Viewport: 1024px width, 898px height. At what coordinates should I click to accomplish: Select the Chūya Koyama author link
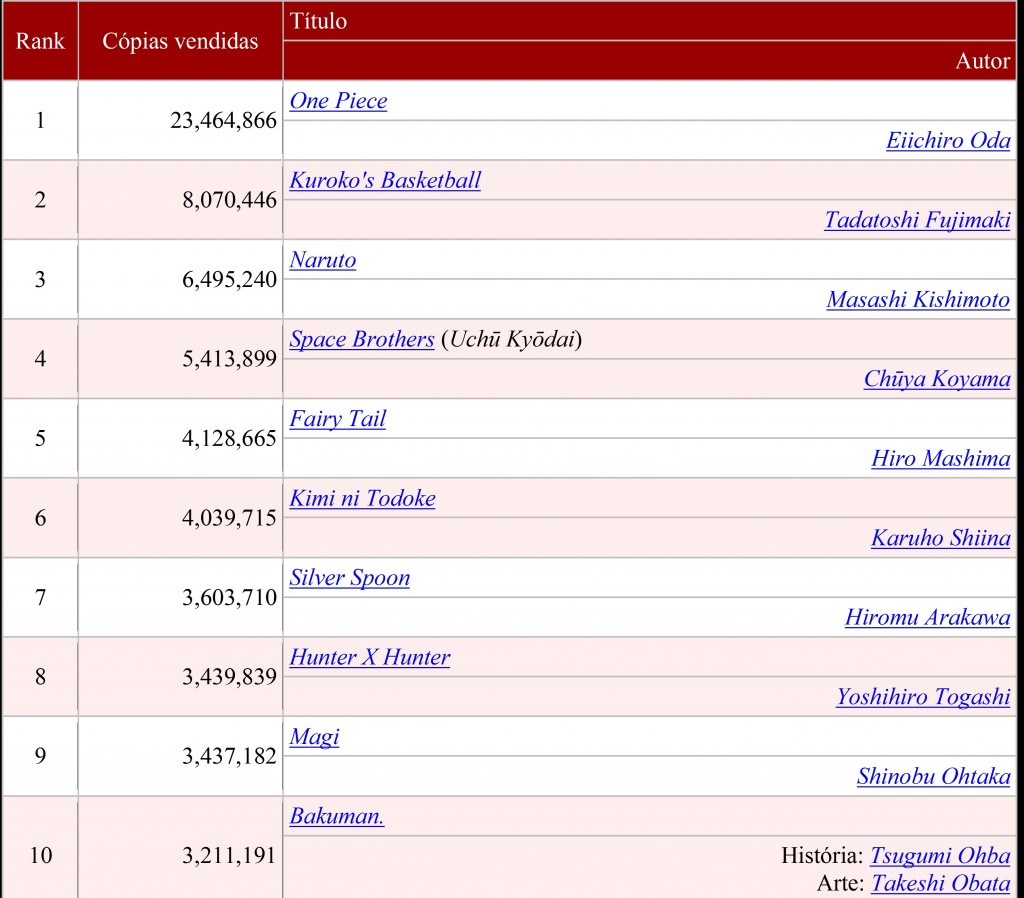click(x=936, y=379)
